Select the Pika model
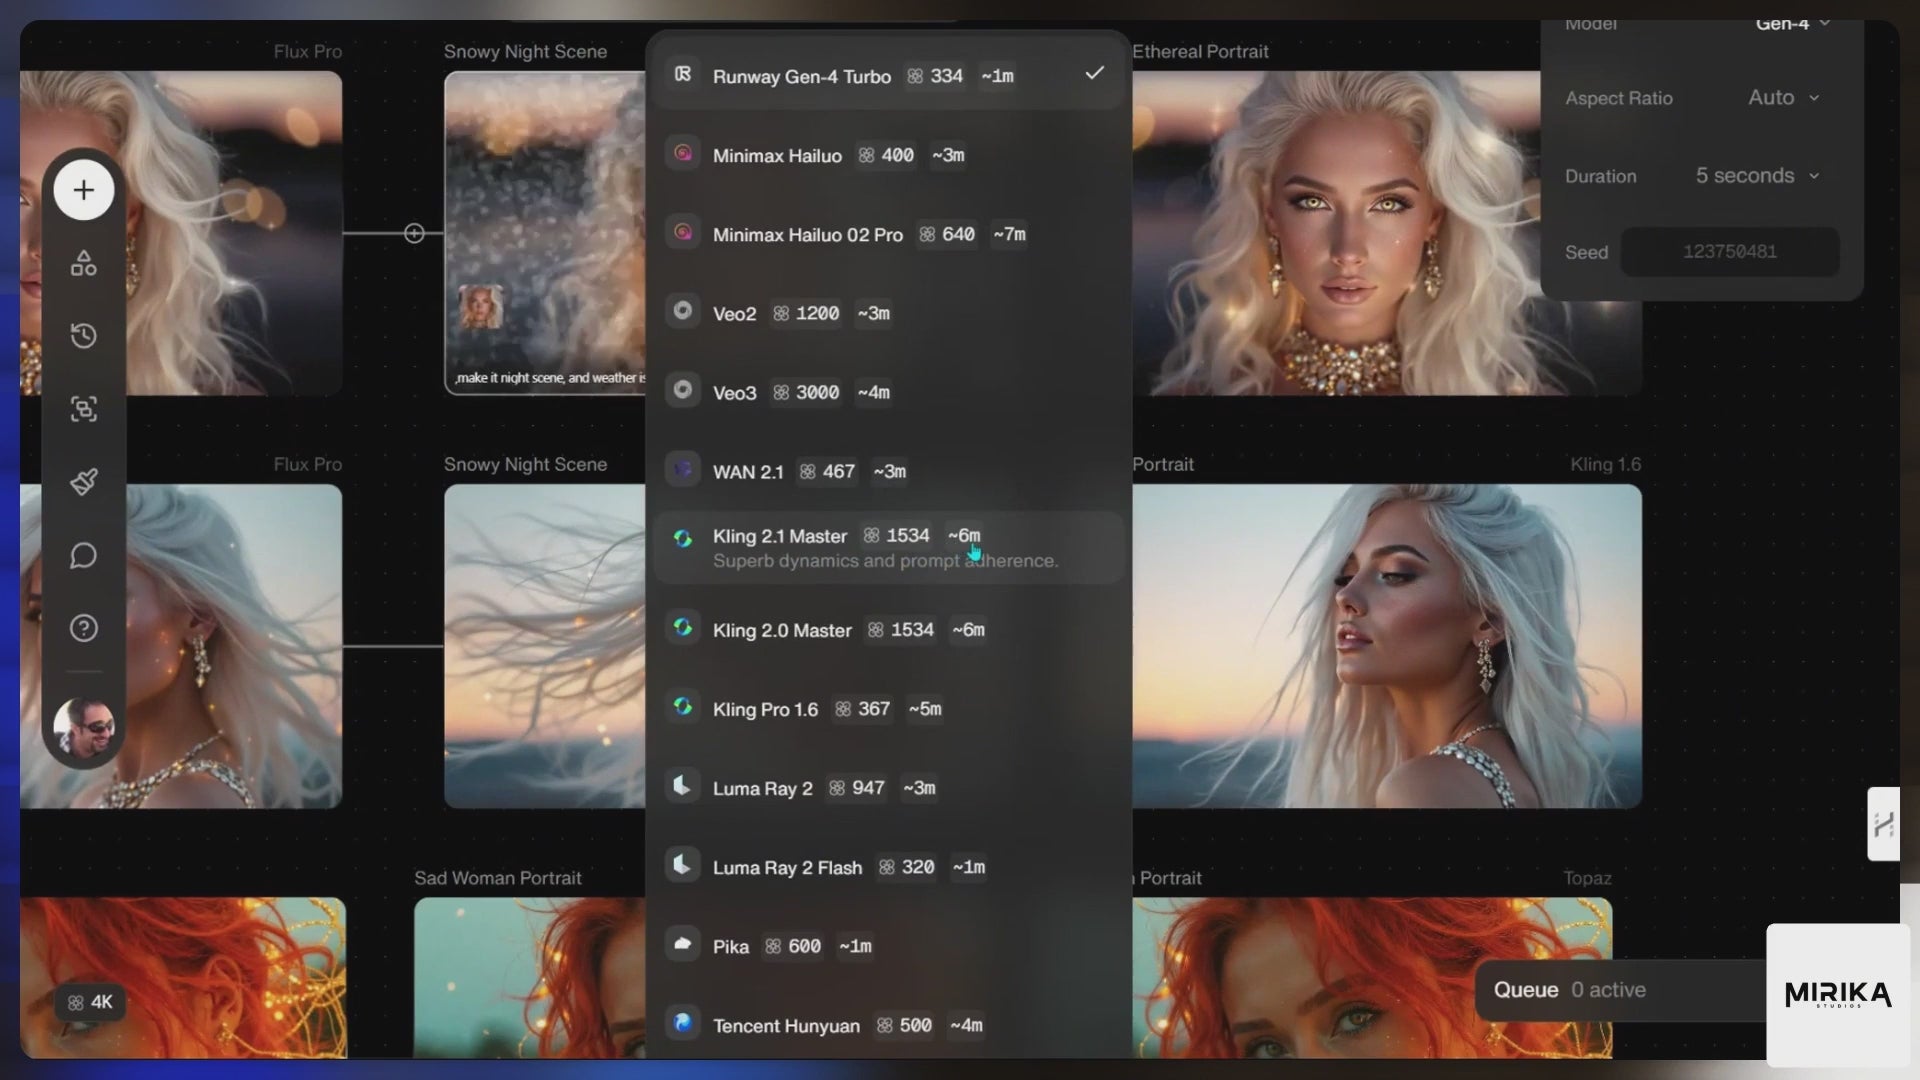Screen dimensions: 1920x1080 pyautogui.click(x=888, y=946)
